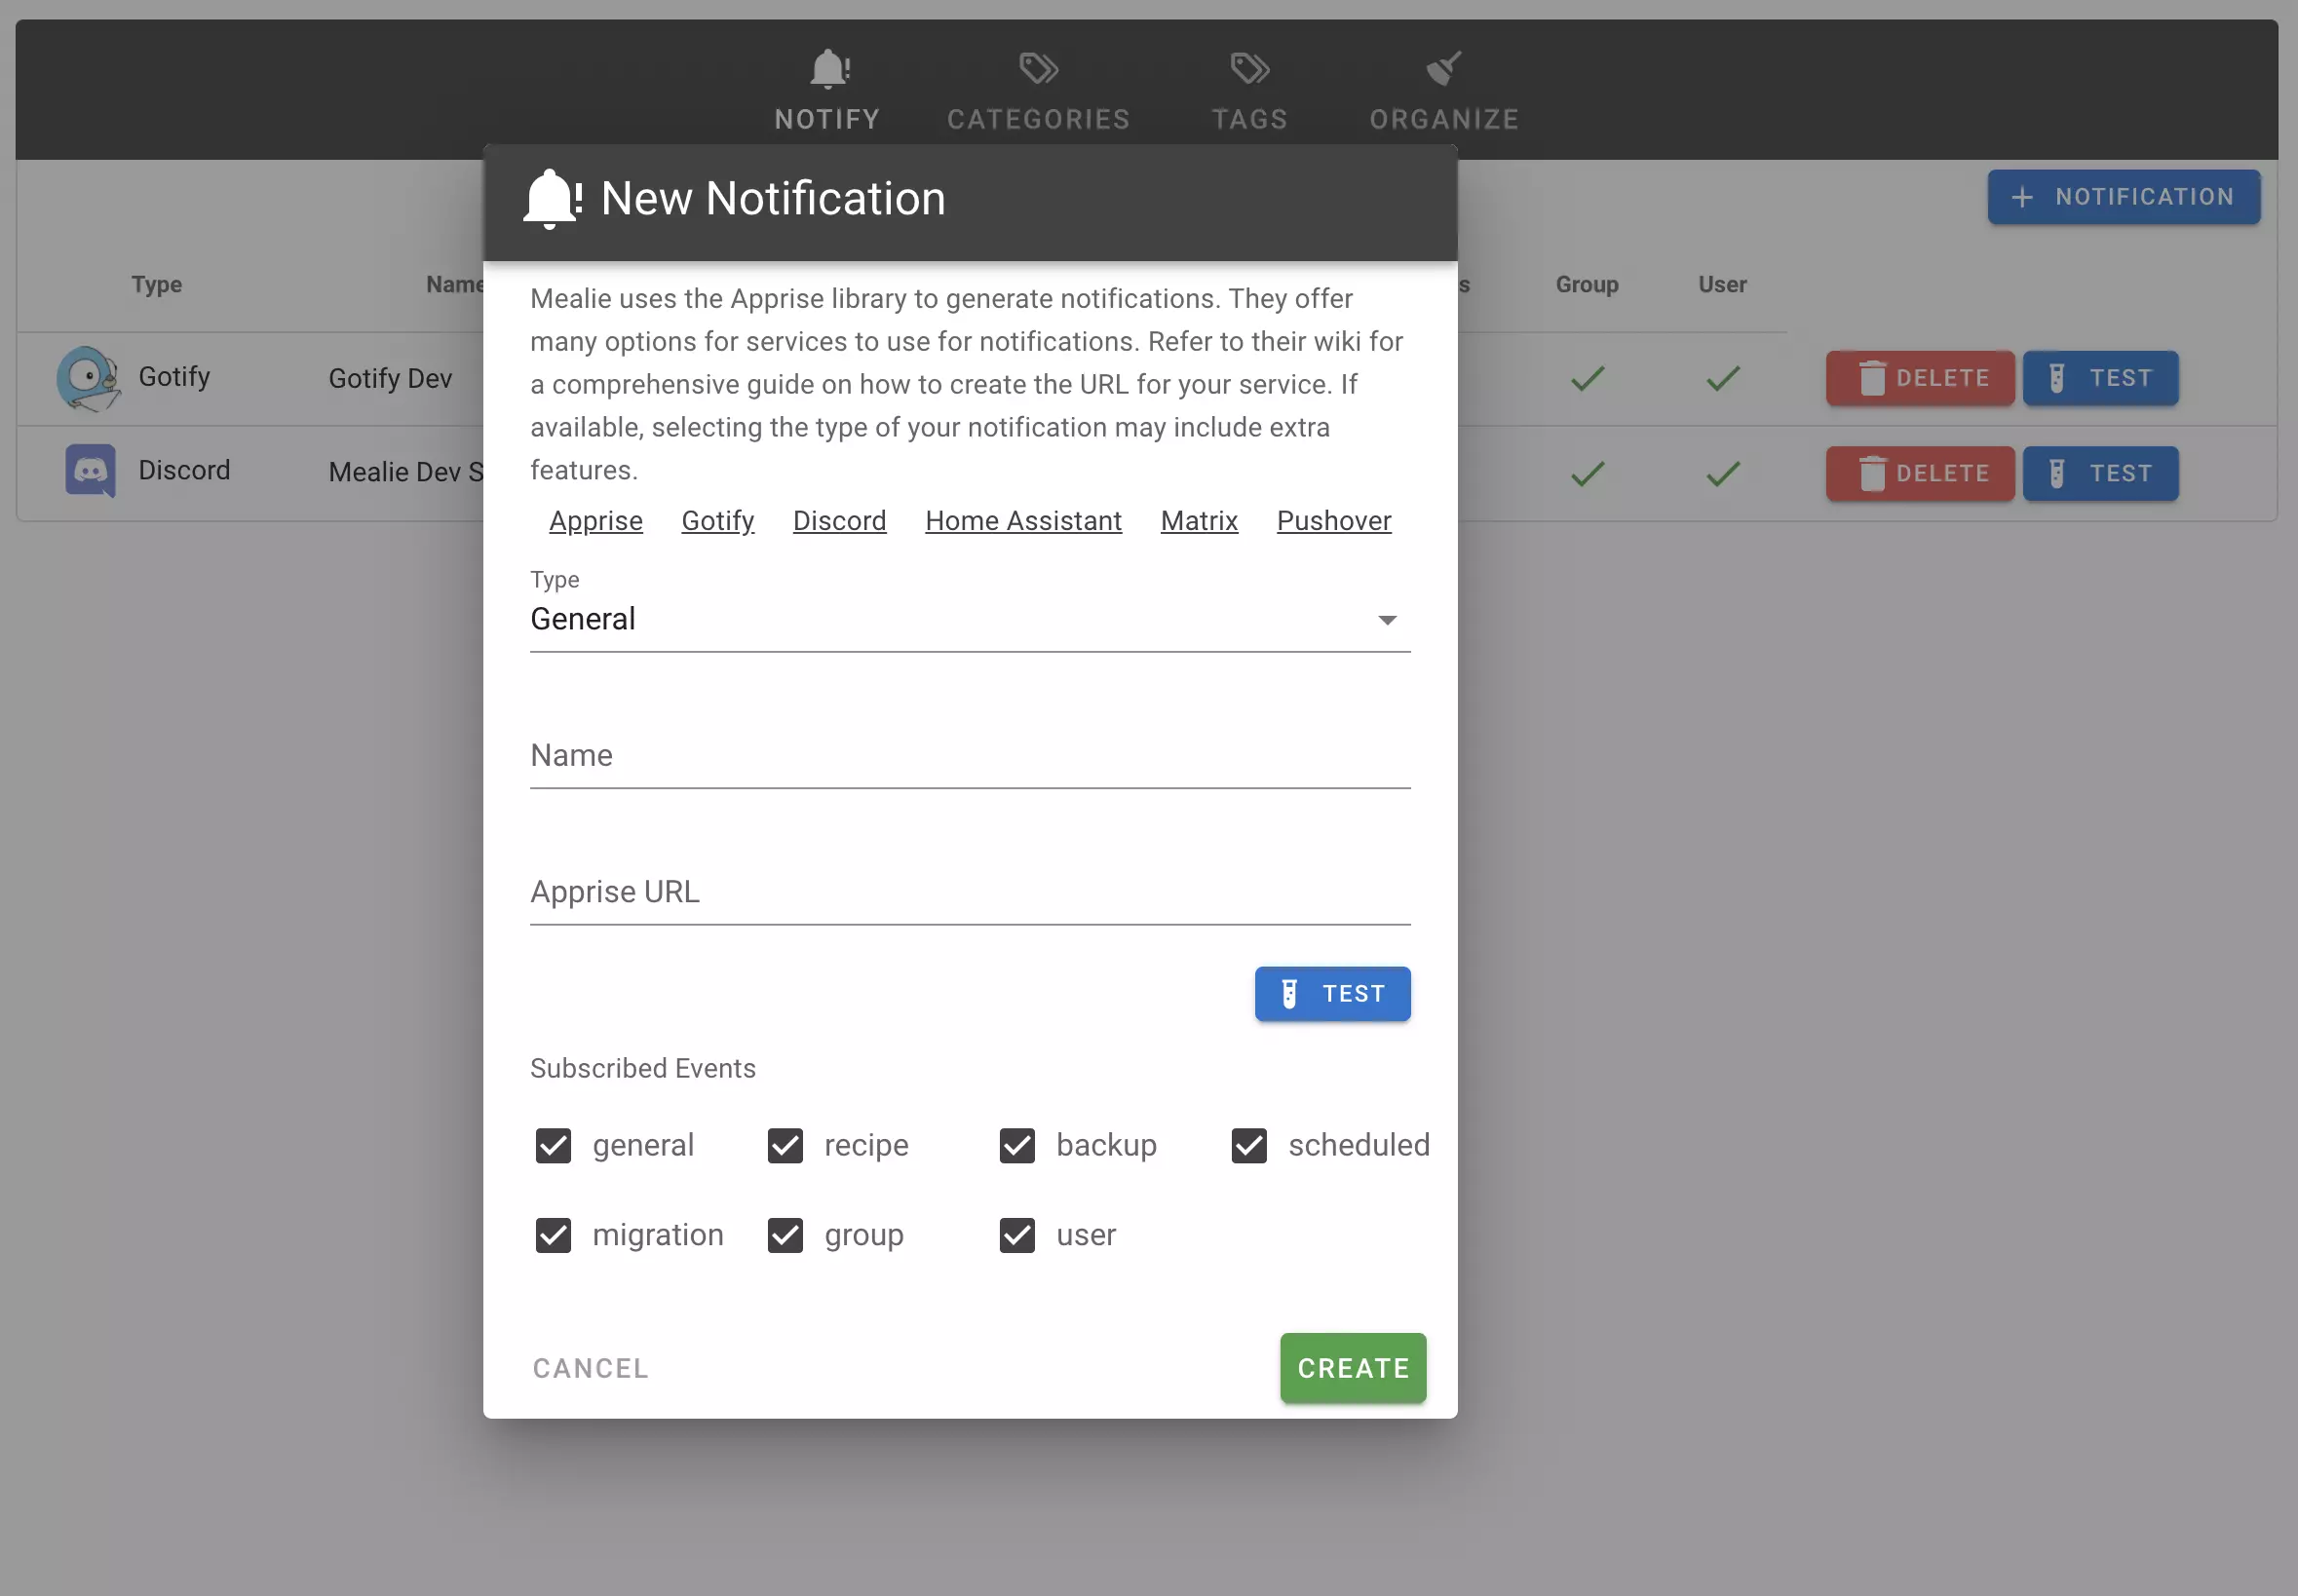
Task: Open the Type dropdown arrow
Action: [1387, 620]
